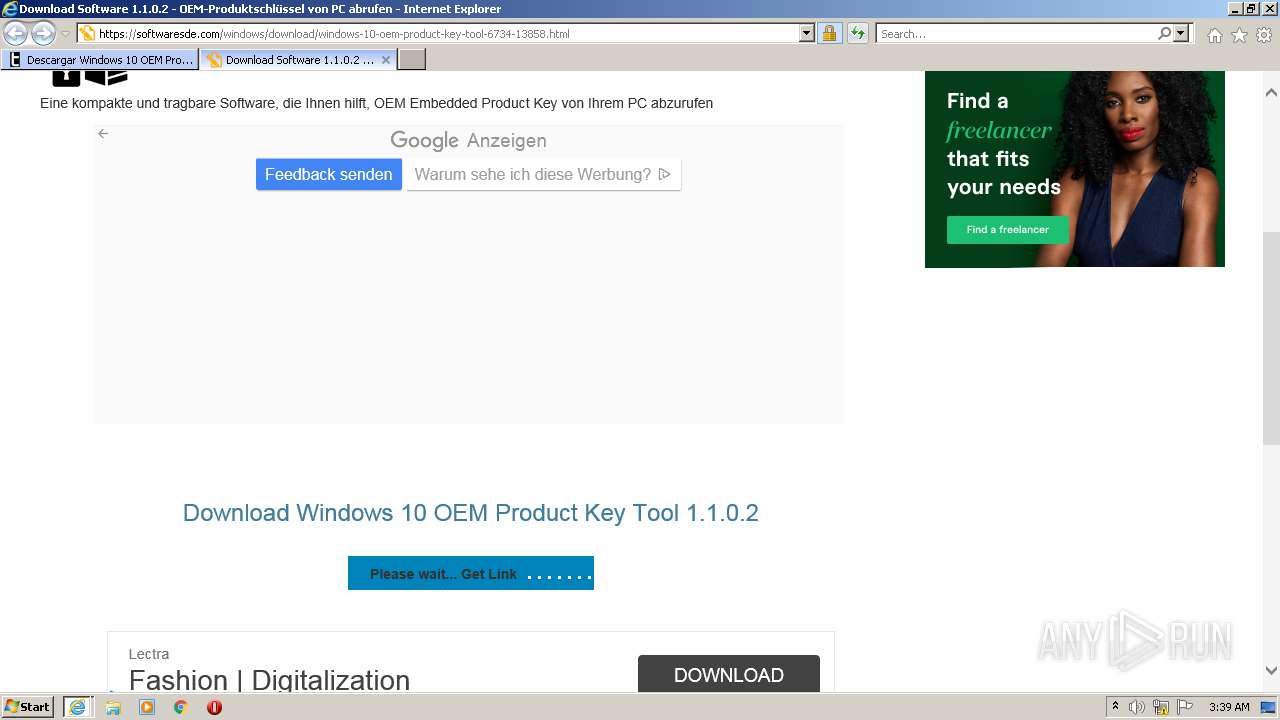Click Warum sehe ich diese Werbung?
The width and height of the screenshot is (1280, 720).
click(x=543, y=174)
